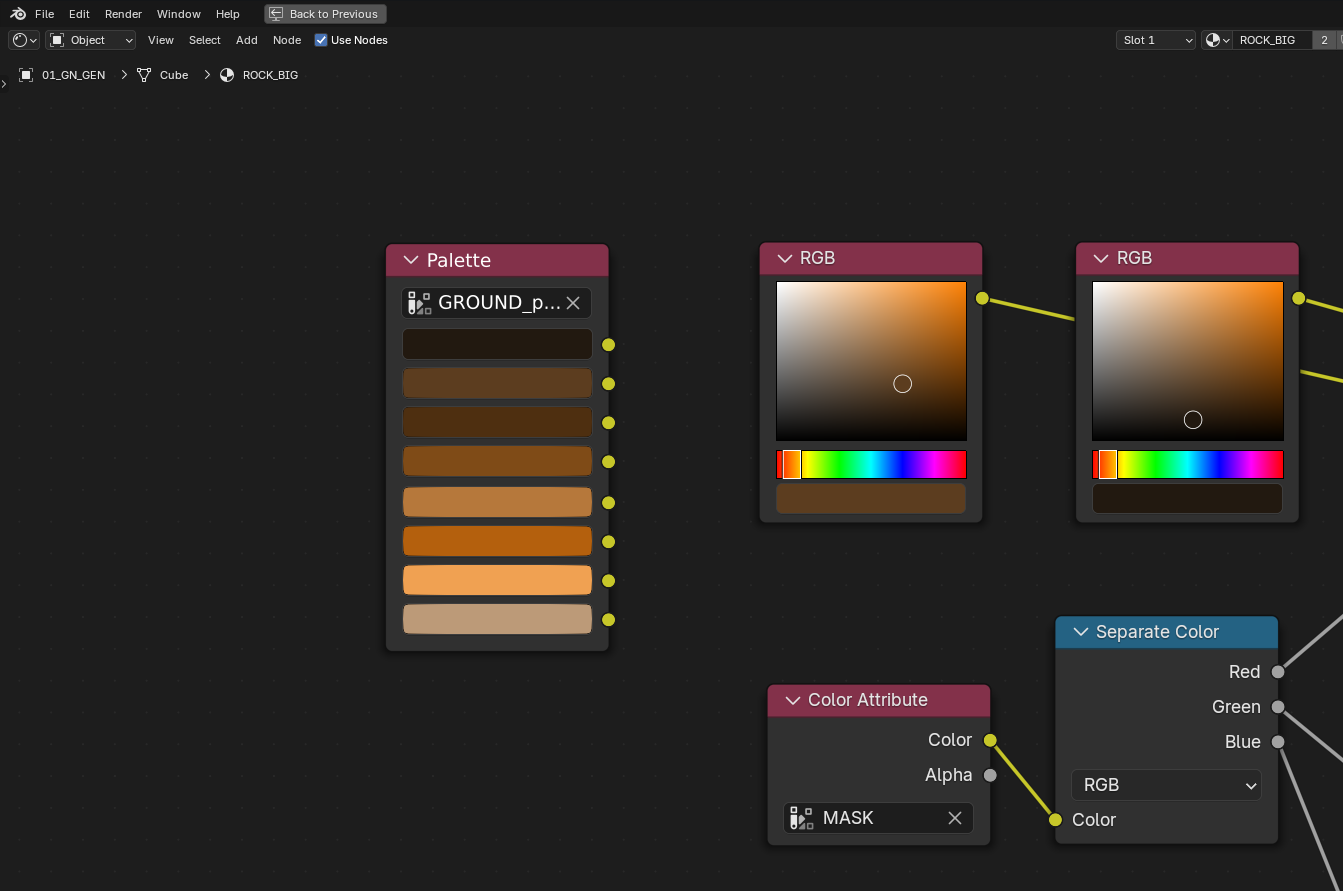This screenshot has width=1343, height=891.
Task: Click dark color preview in right RGB node
Action: pyautogui.click(x=1187, y=498)
